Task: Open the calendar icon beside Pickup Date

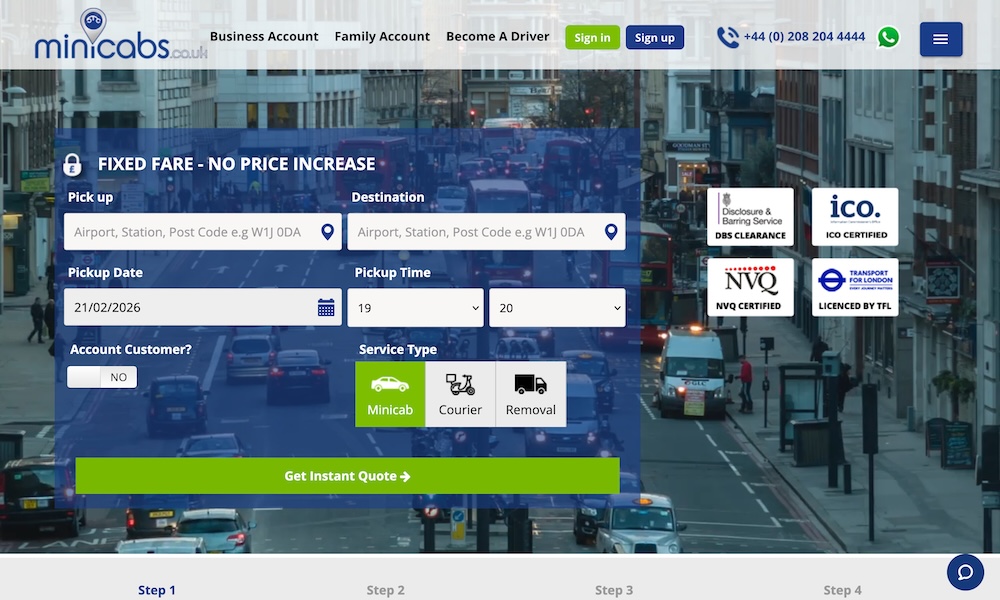Action: pyautogui.click(x=326, y=306)
